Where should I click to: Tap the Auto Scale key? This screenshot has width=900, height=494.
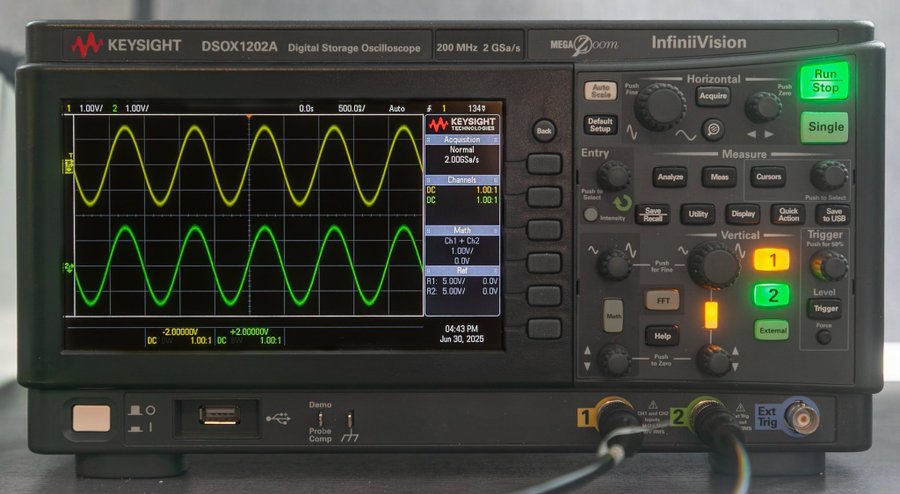(x=600, y=91)
